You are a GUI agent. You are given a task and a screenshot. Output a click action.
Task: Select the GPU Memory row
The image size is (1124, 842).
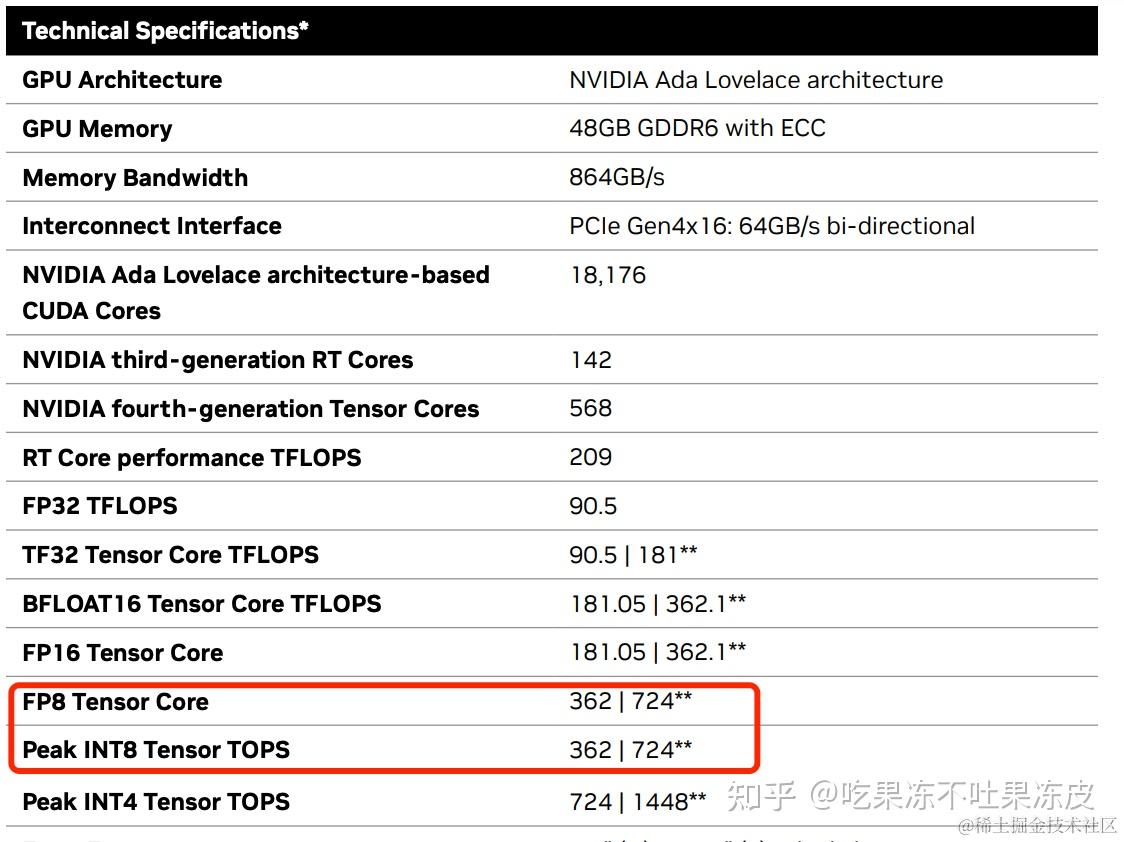96,129
